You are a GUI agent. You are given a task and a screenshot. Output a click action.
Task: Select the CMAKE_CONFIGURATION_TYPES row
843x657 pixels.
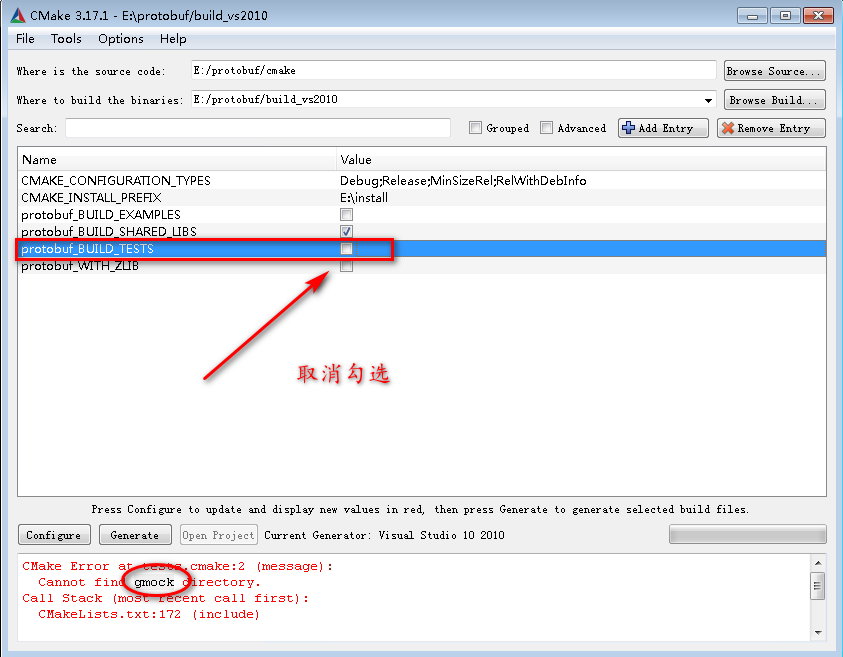pyautogui.click(x=422, y=180)
